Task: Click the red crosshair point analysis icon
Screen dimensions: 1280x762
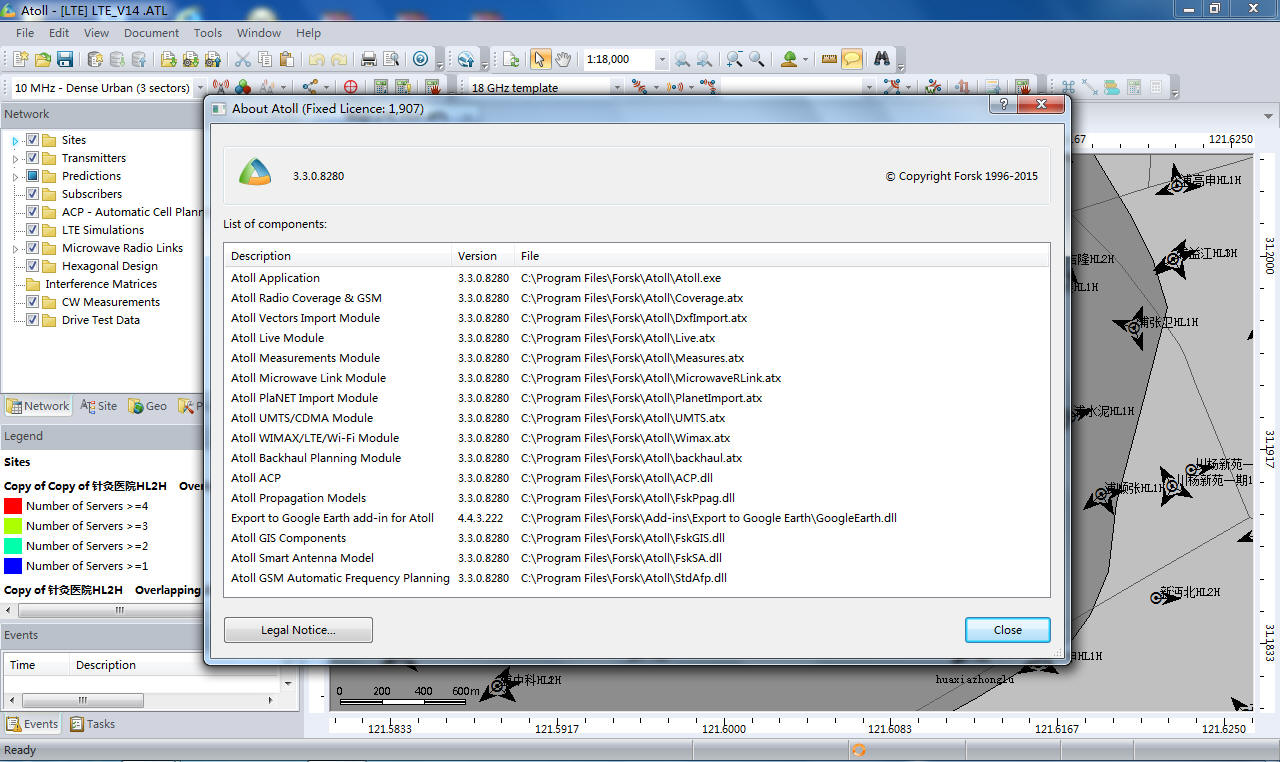Action: pos(350,88)
